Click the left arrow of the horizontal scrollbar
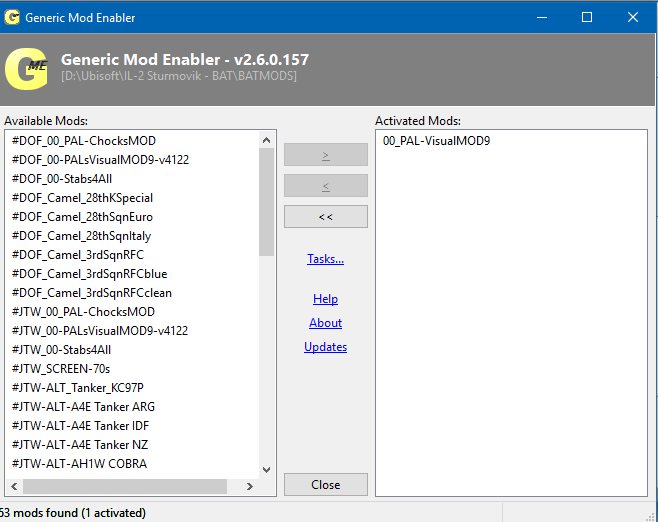The height and width of the screenshot is (522, 658). click(x=14, y=486)
